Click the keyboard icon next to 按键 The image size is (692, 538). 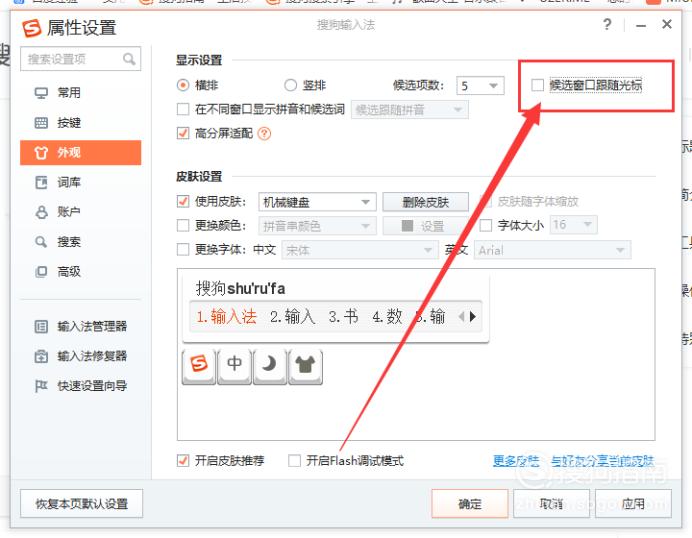click(x=41, y=123)
